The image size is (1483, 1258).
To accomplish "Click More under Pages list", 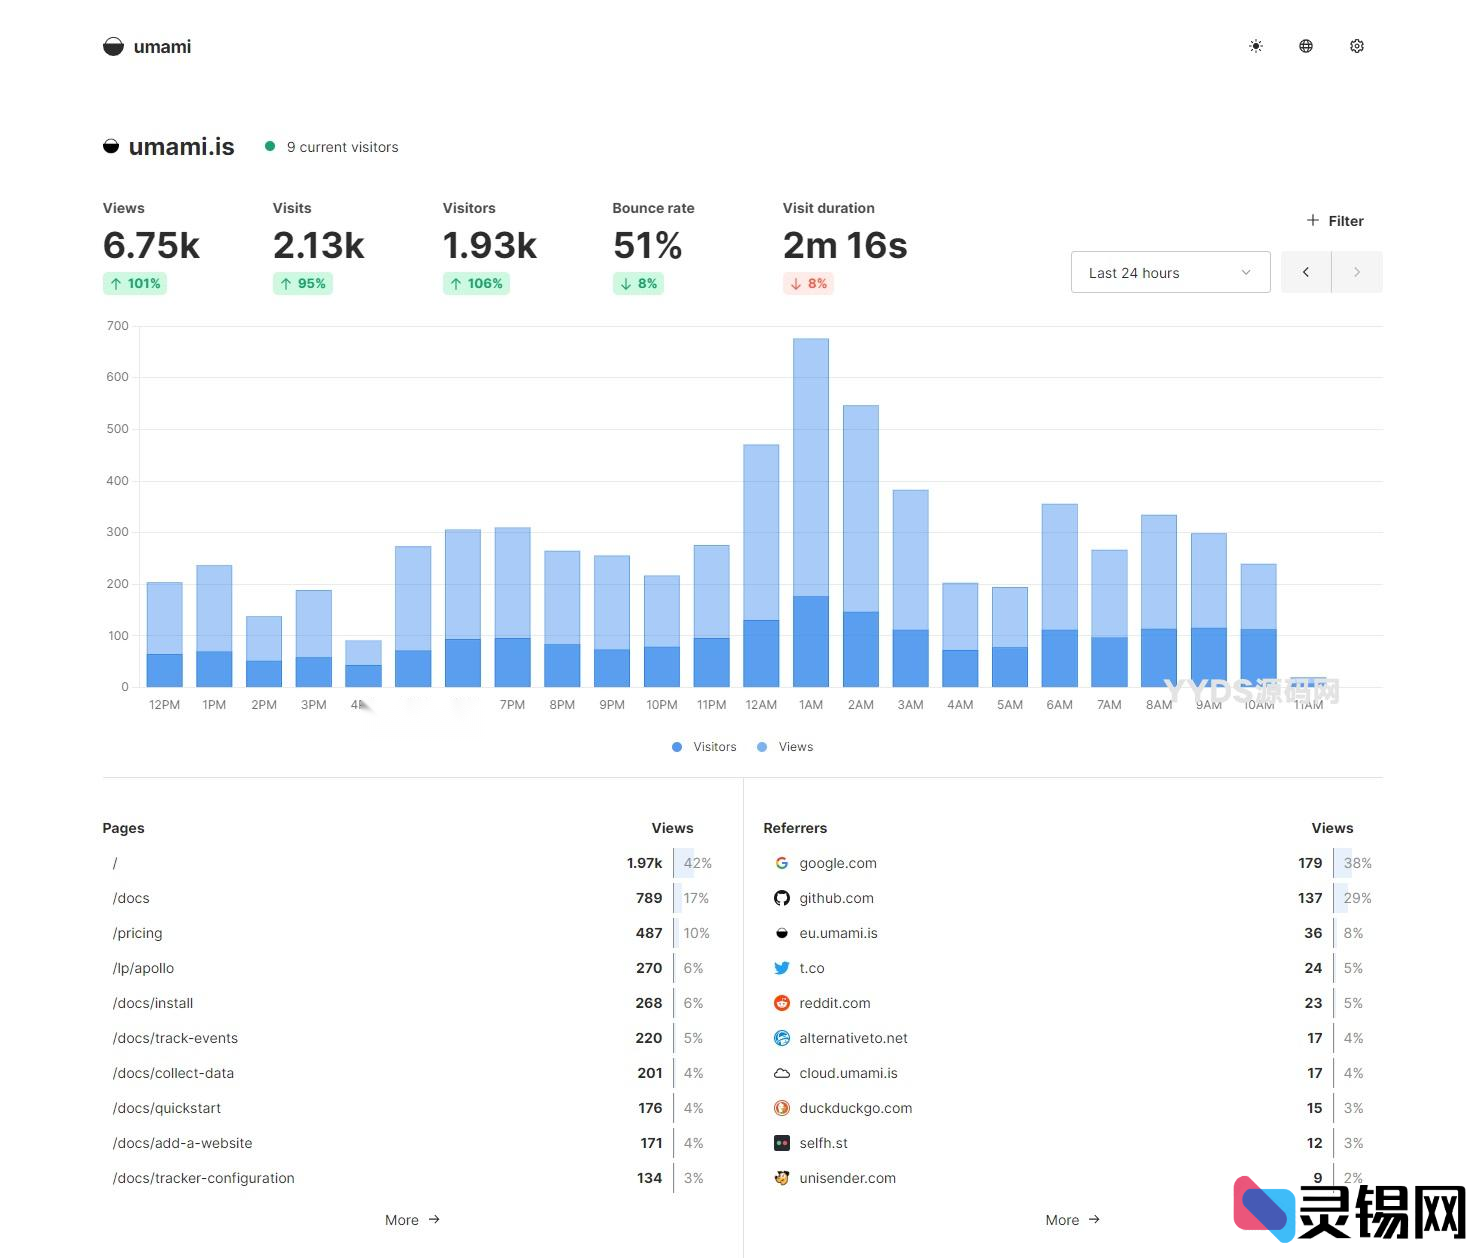I will [412, 1220].
